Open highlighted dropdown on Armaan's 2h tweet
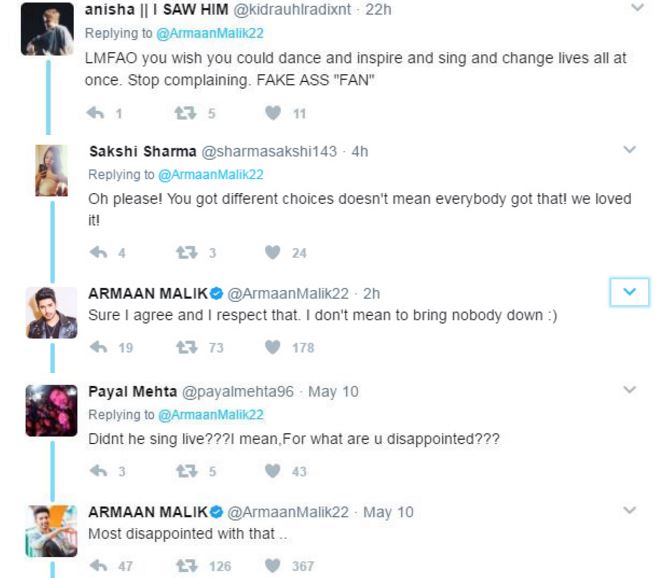The width and height of the screenshot is (656, 578). [629, 291]
